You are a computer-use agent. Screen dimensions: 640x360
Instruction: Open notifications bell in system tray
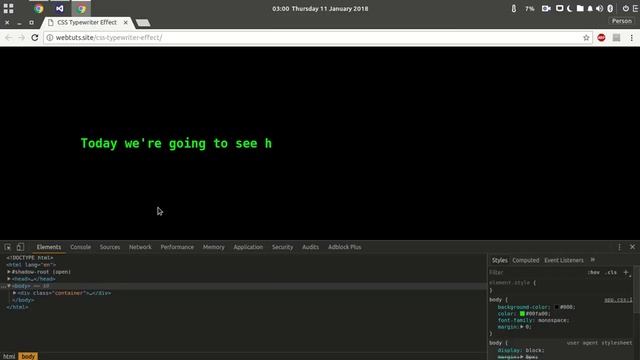point(590,8)
